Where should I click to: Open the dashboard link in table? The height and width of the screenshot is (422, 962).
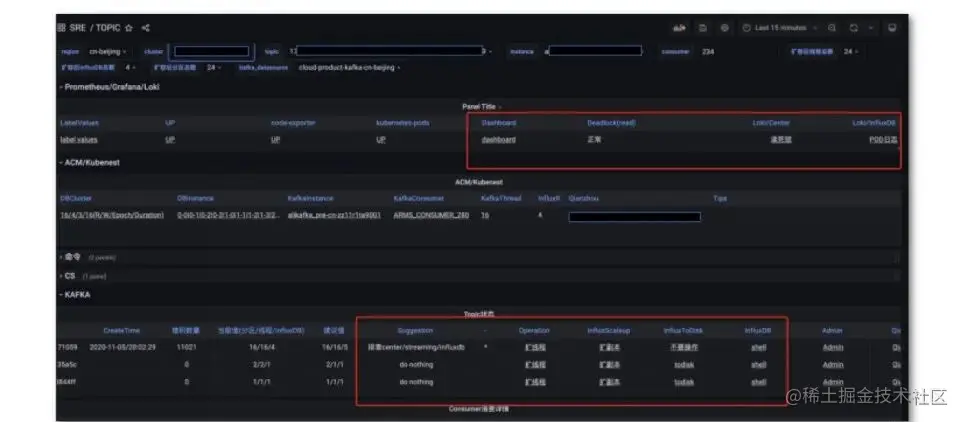(x=498, y=140)
